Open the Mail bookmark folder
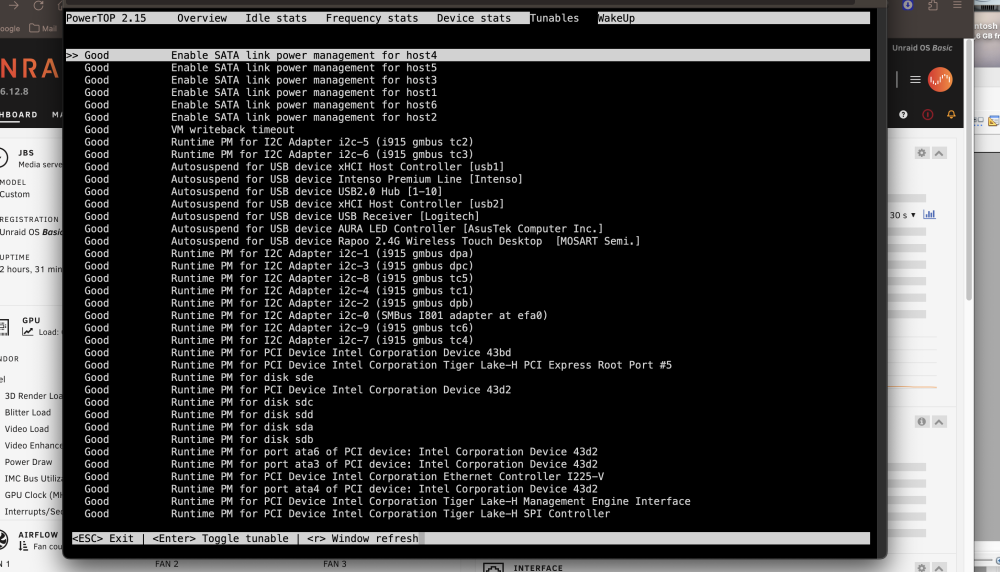Image resolution: width=1000 pixels, height=572 pixels. (x=43, y=28)
